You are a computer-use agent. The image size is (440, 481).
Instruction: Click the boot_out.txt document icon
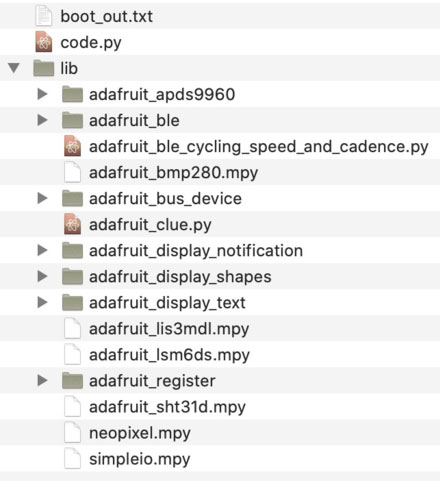point(44,16)
